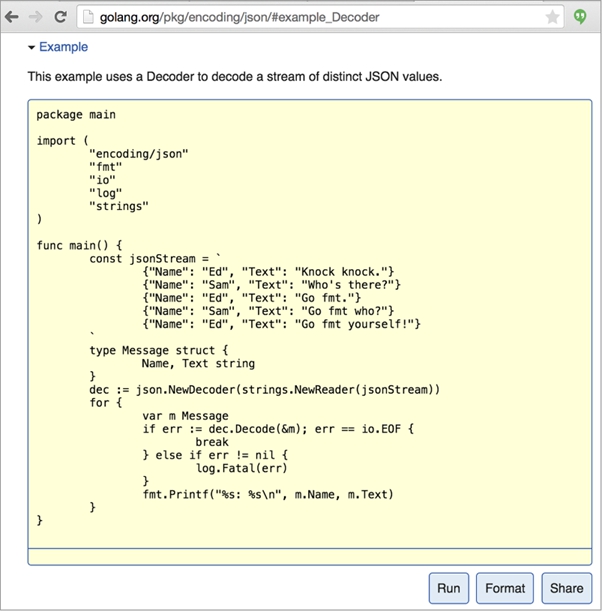The image size is (602, 611).
Task: Click the browser forward arrow
Action: pyautogui.click(x=36, y=17)
